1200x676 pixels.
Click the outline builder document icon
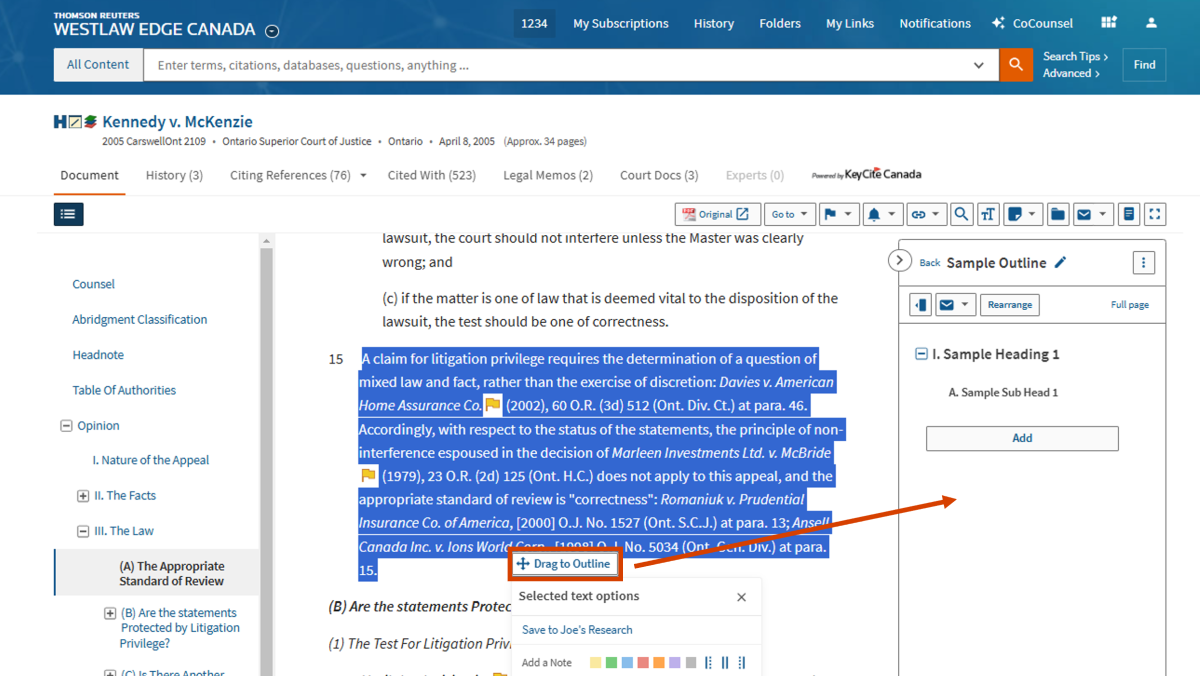click(1128, 214)
